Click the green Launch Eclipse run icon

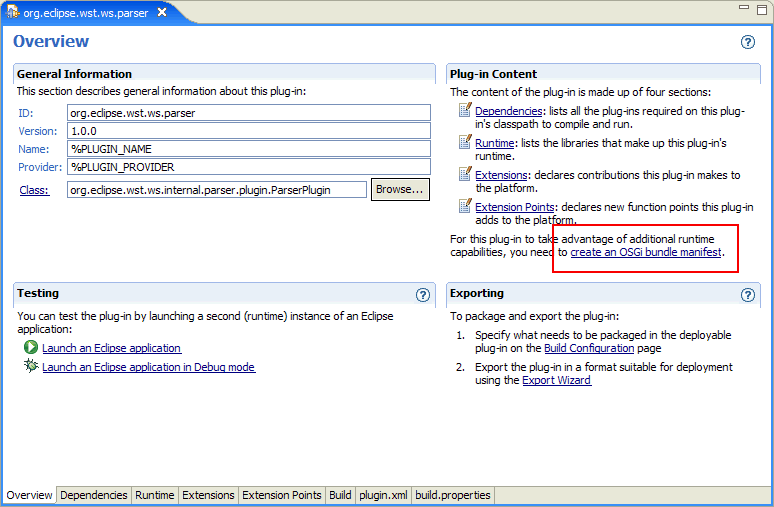click(31, 348)
